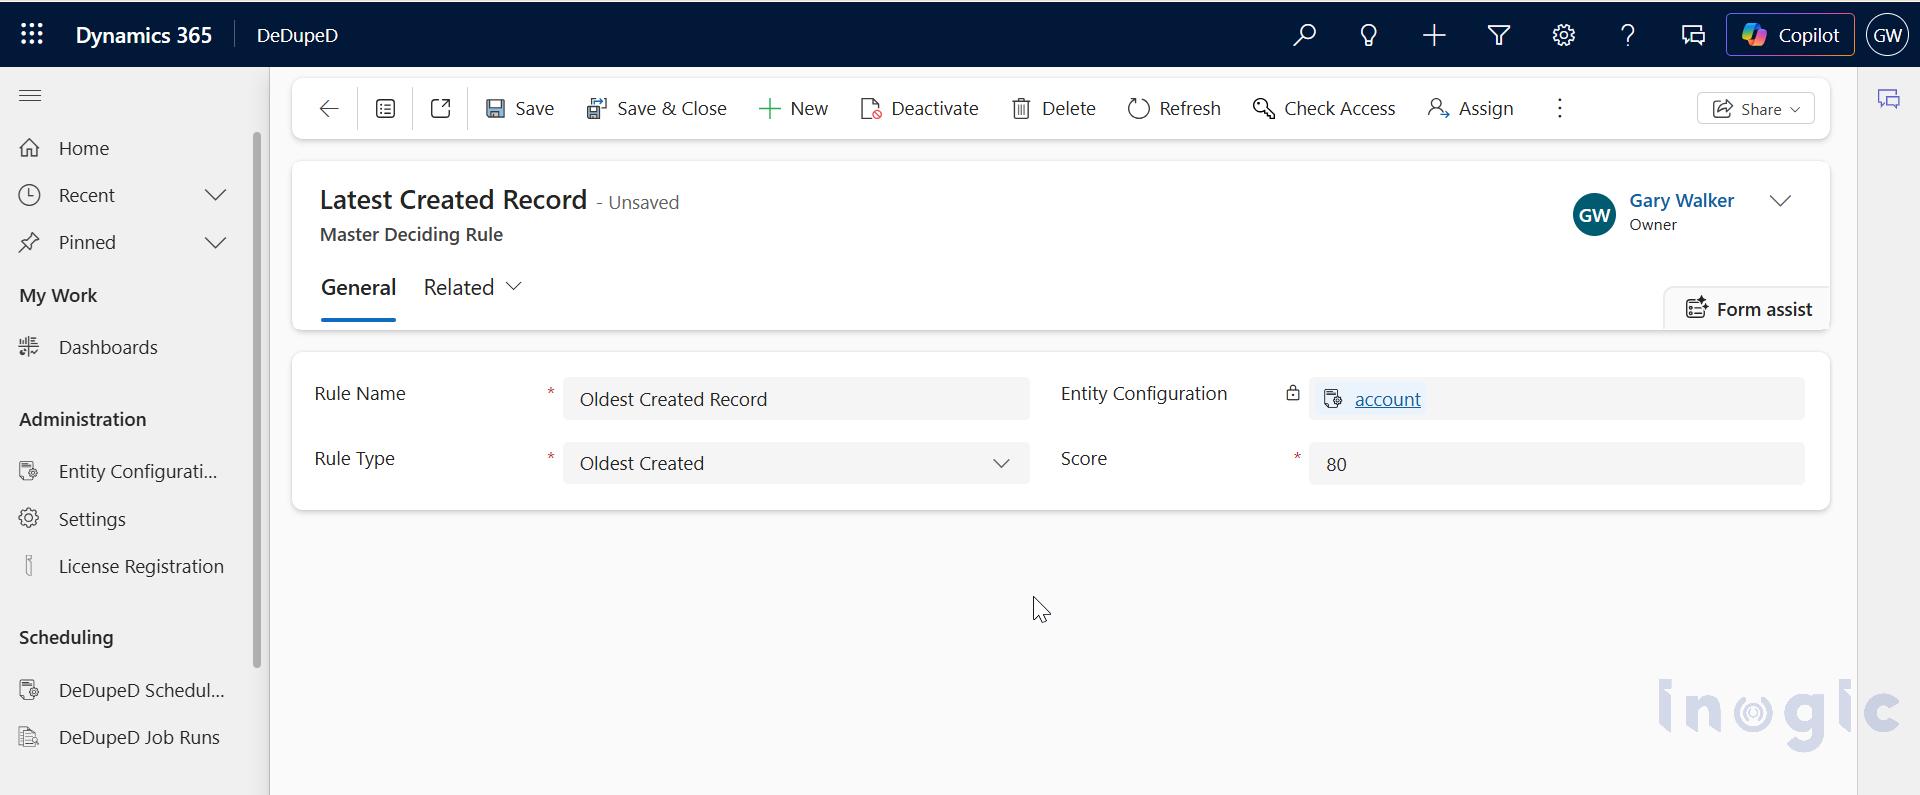Open the settings gear in header
1920x795 pixels.
click(1564, 35)
